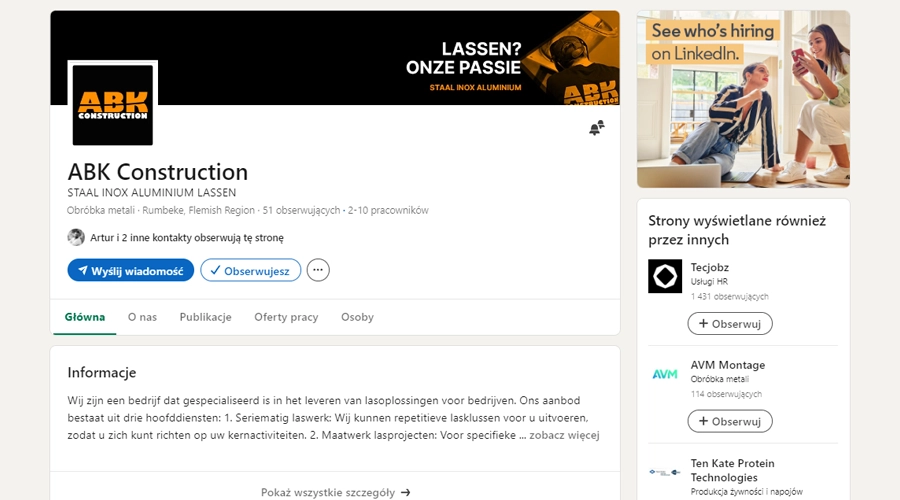This screenshot has height=500, width=900.
Task: Click the ABK Construction logo
Action: [x=113, y=105]
